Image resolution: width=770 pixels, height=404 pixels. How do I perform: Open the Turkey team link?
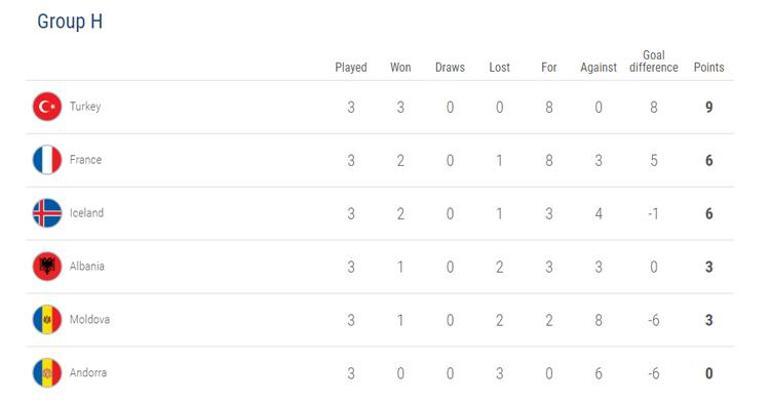coord(85,107)
